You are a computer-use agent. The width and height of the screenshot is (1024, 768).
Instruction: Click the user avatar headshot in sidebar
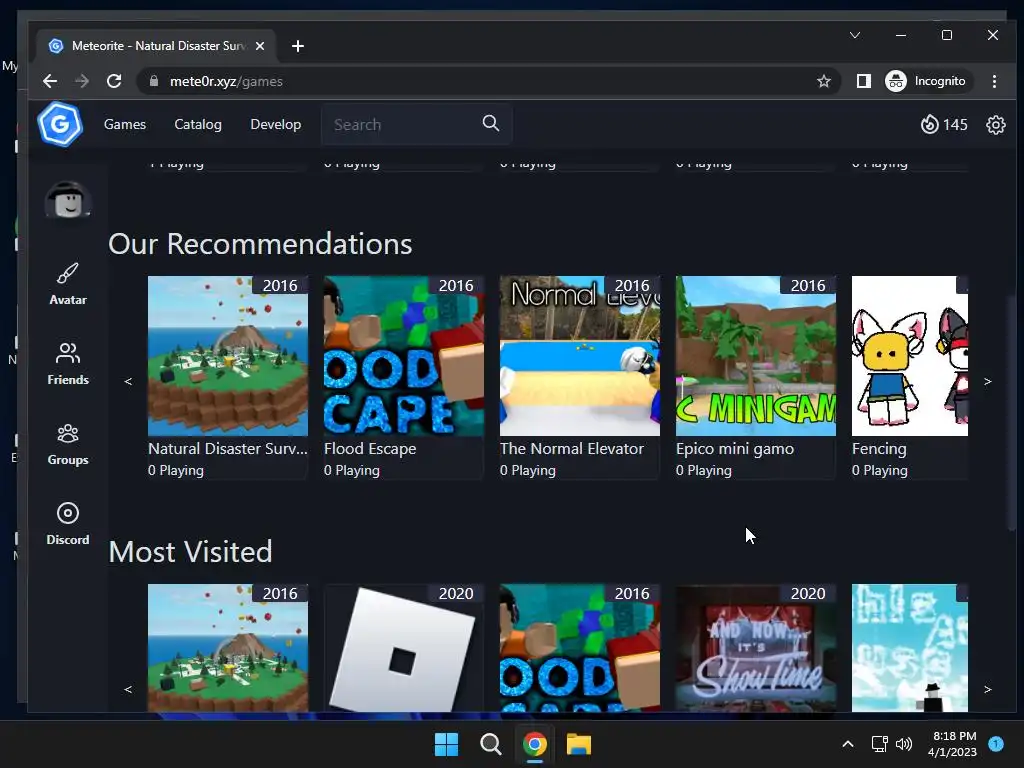[68, 200]
